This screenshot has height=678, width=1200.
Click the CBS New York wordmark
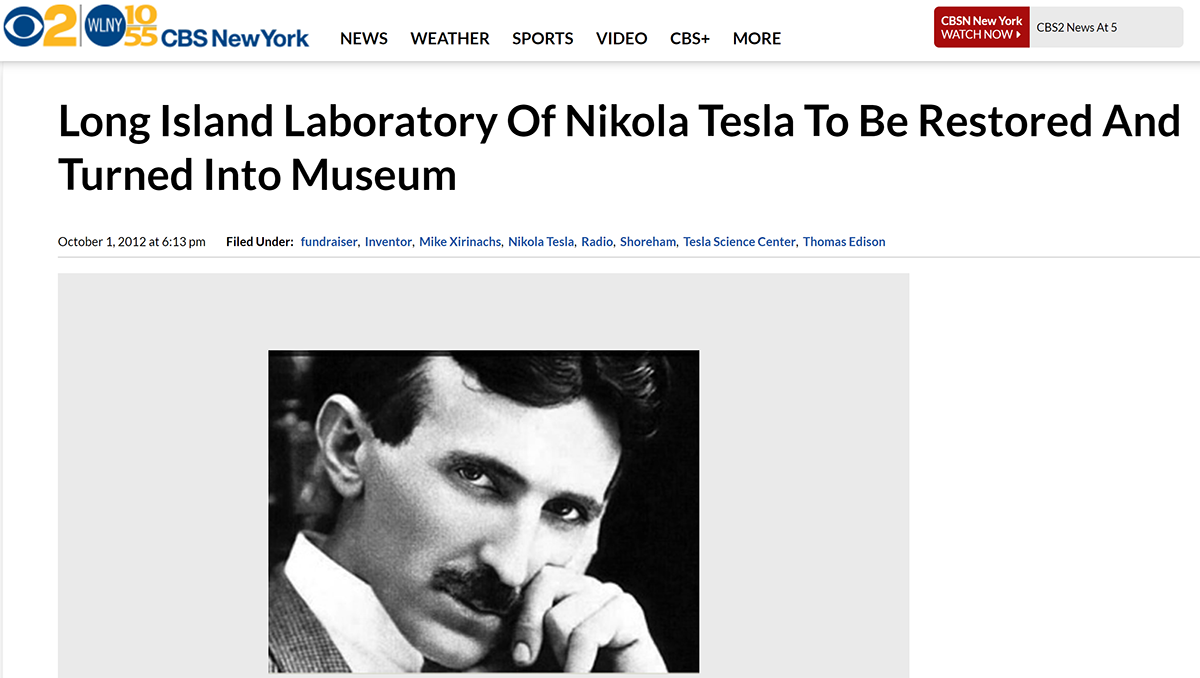coord(235,38)
